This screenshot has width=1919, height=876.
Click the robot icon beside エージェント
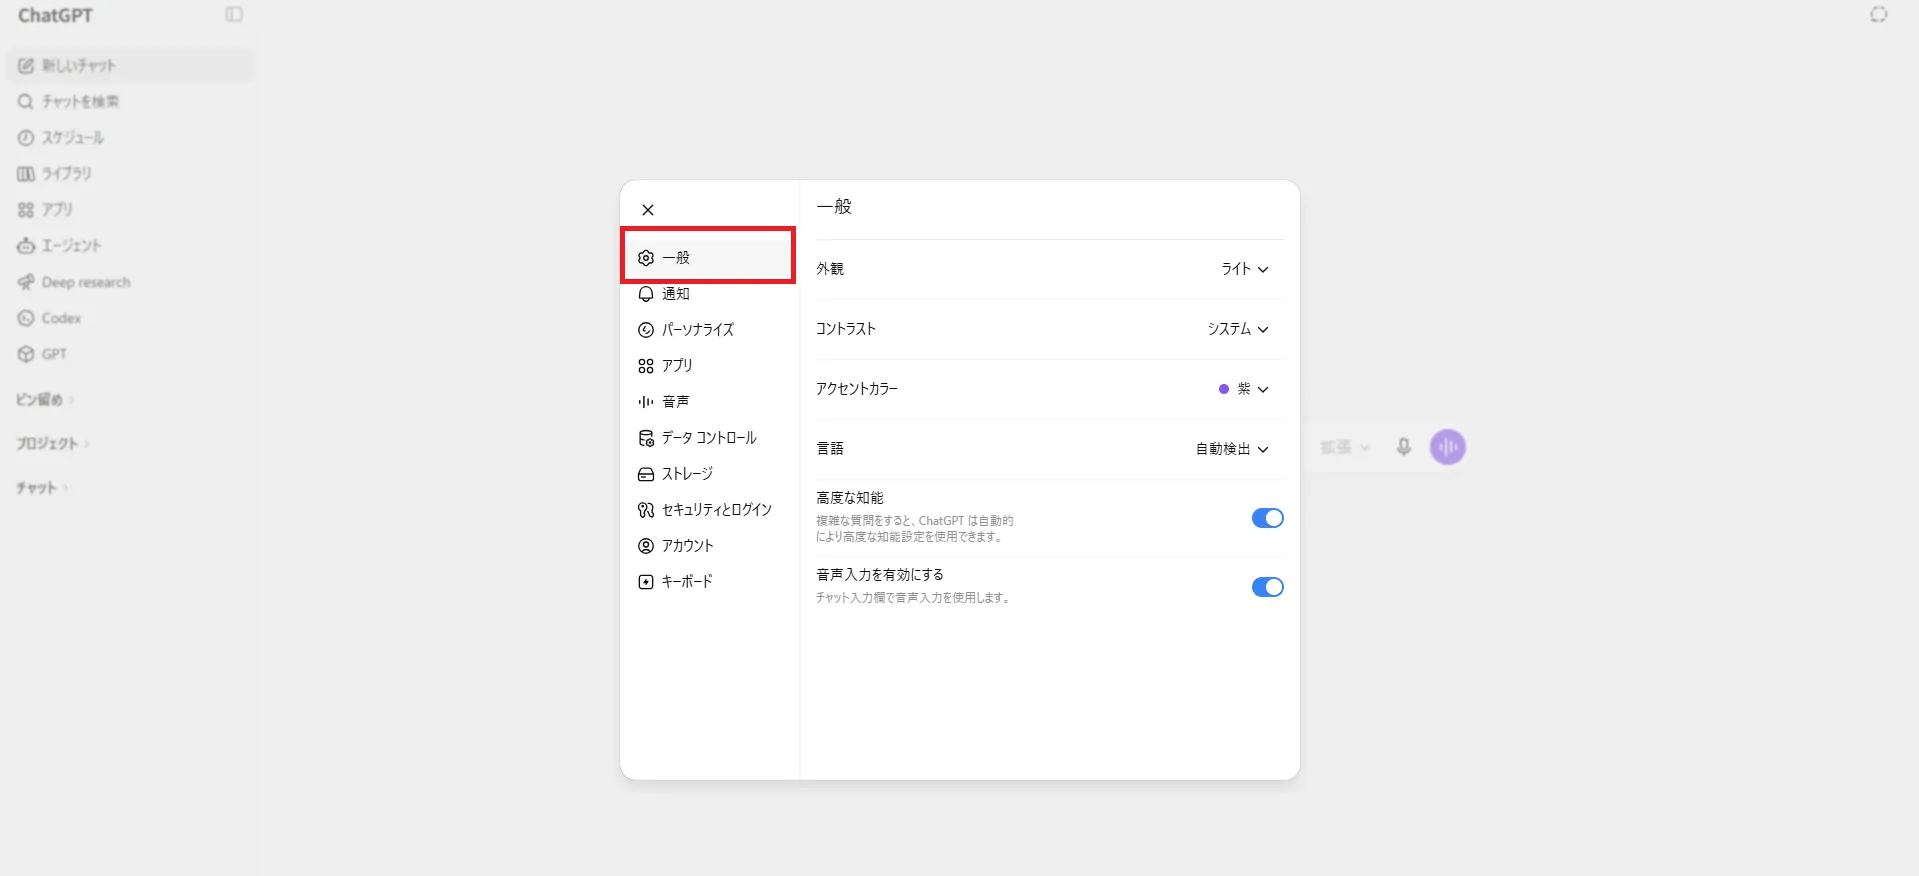(26, 246)
